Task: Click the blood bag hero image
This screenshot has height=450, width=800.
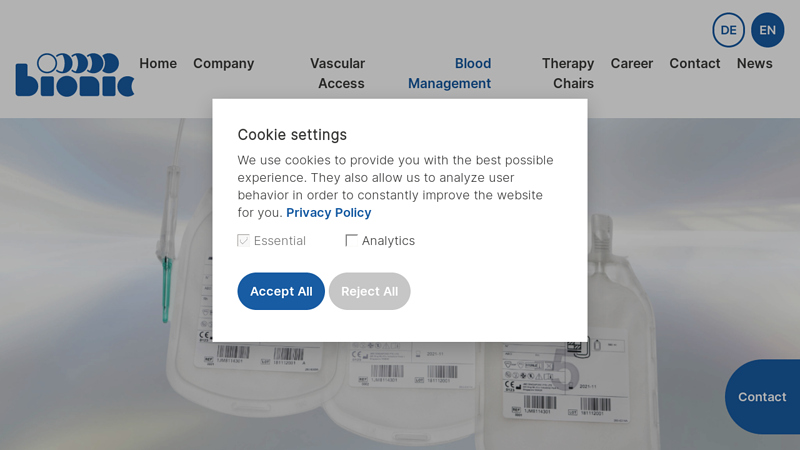Action: [400, 390]
